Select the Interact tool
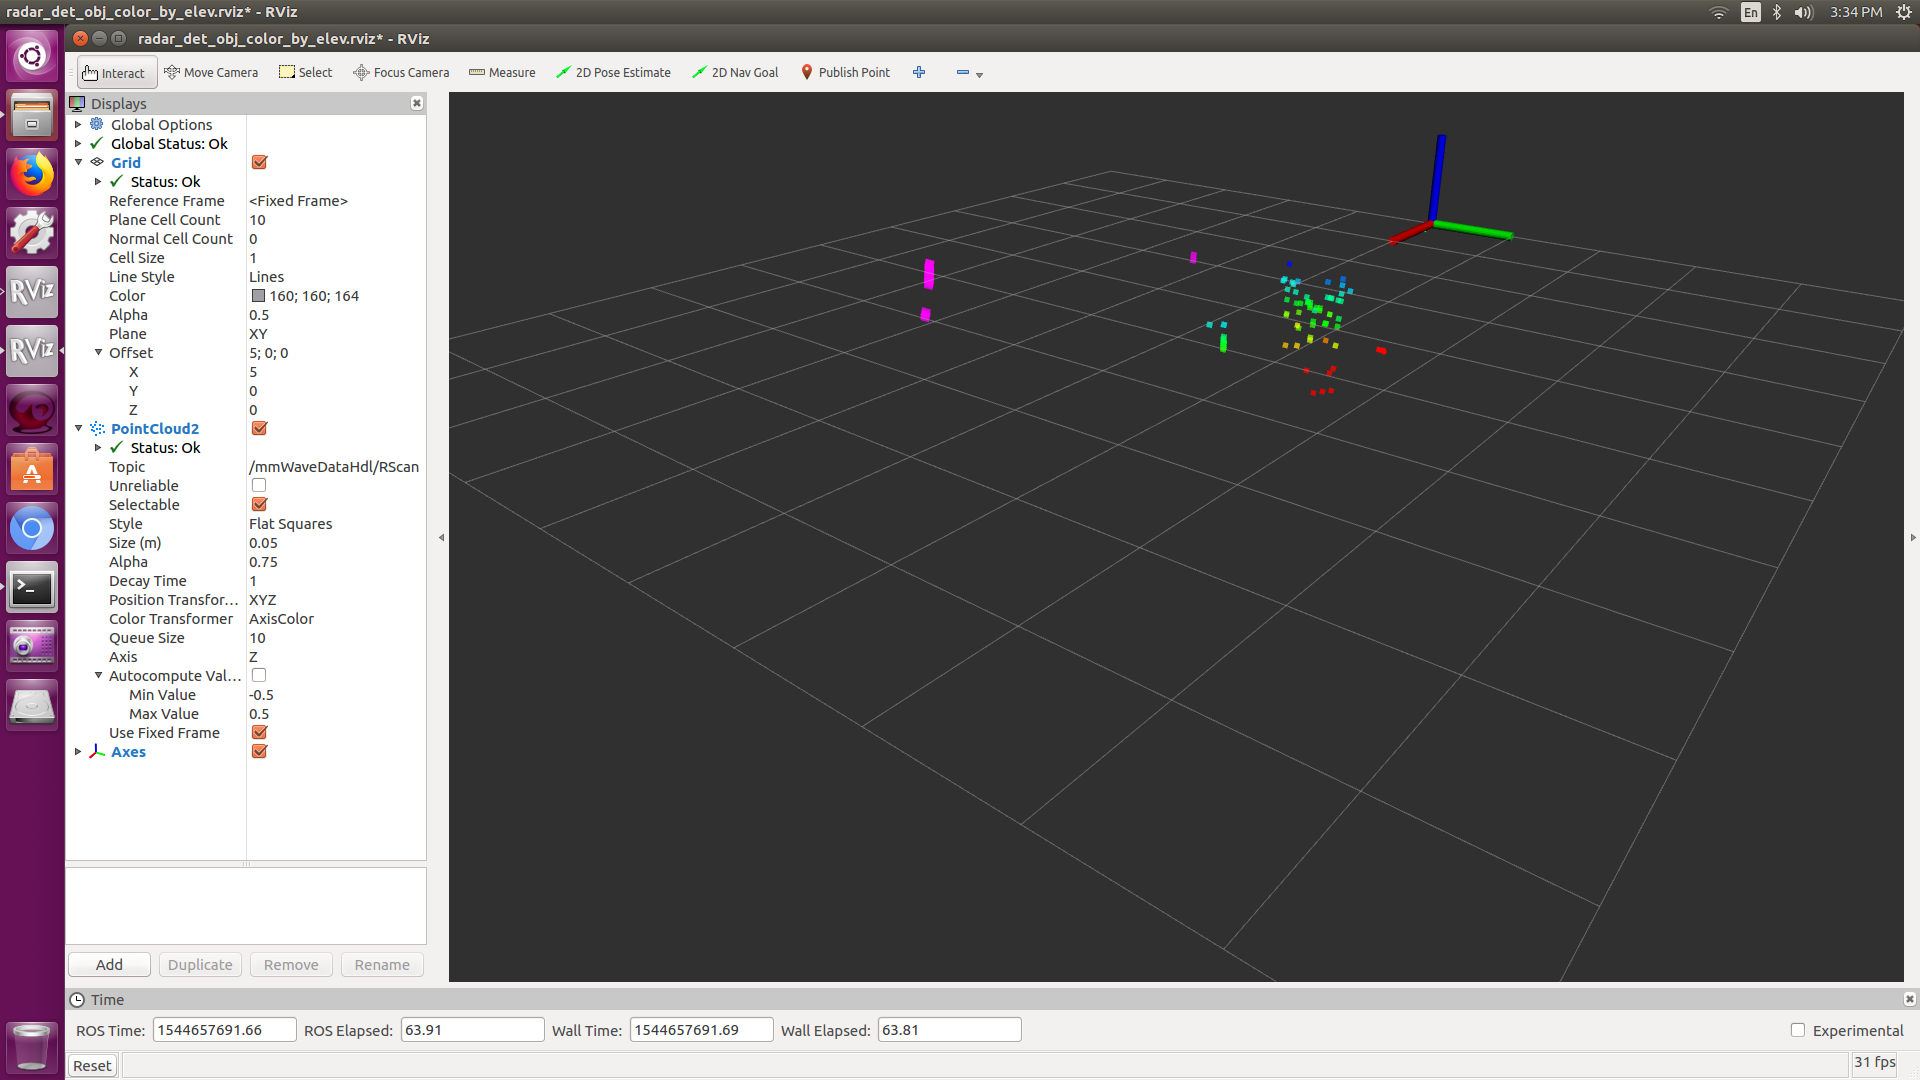The image size is (1920, 1080). pos(115,73)
